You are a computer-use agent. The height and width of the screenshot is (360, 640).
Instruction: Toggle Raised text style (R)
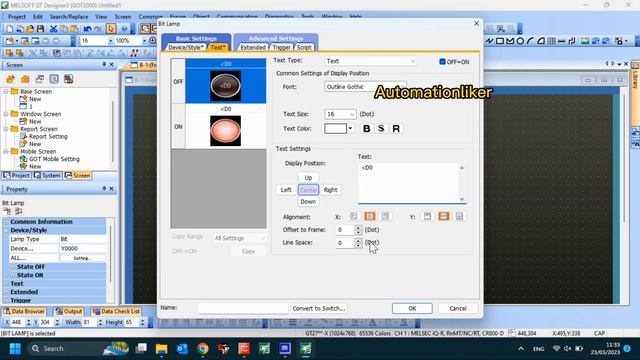tap(396, 129)
